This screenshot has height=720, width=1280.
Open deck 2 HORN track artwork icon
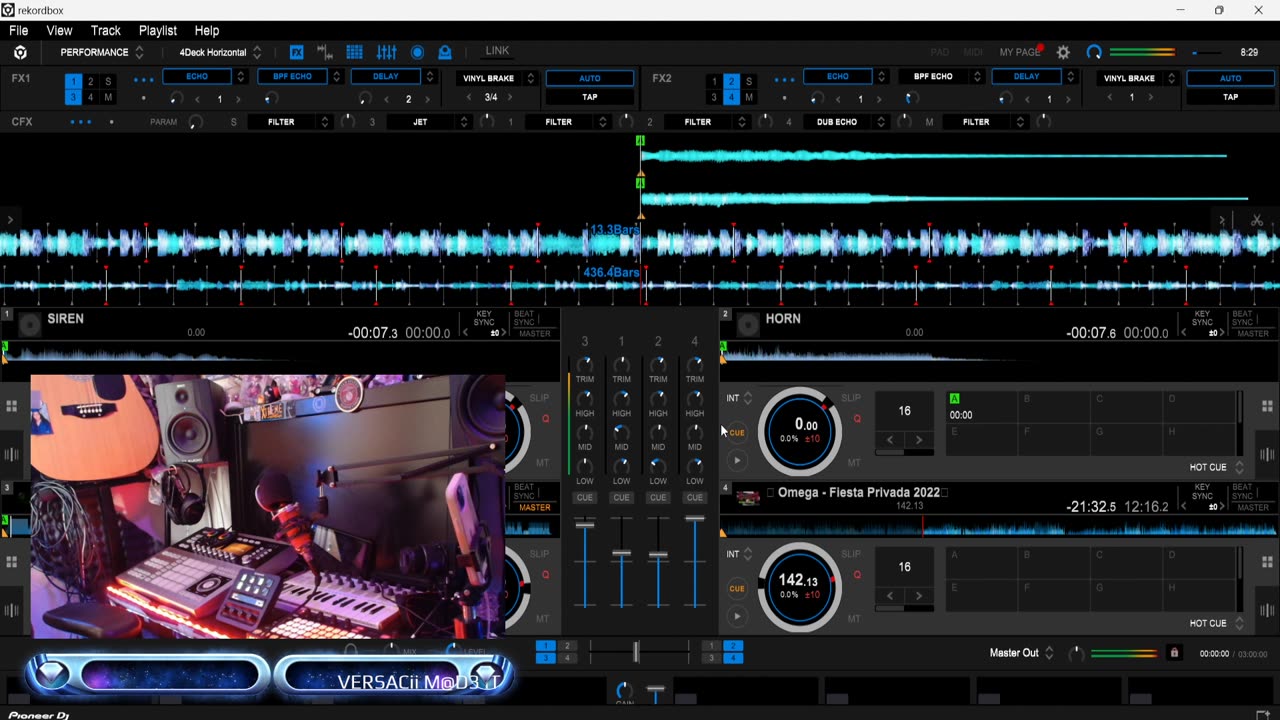coord(748,324)
